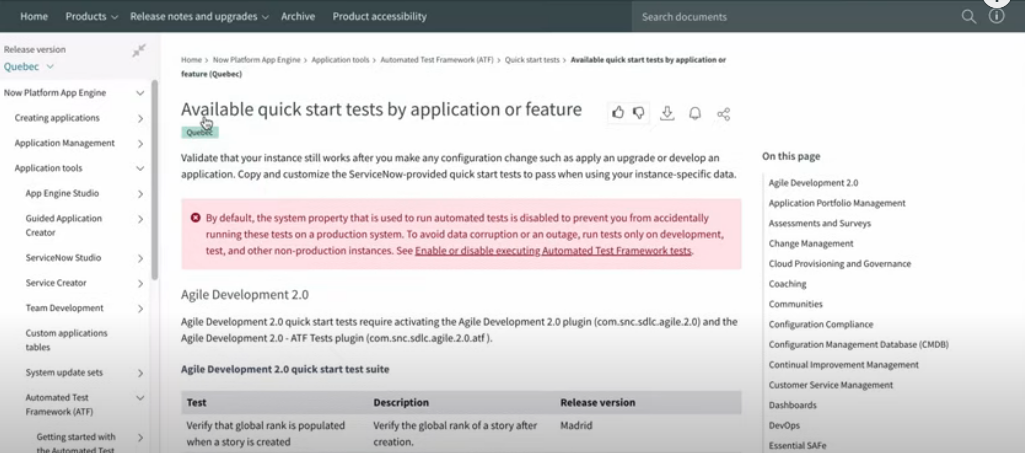Open the Quebec release version dropdown

(29, 66)
